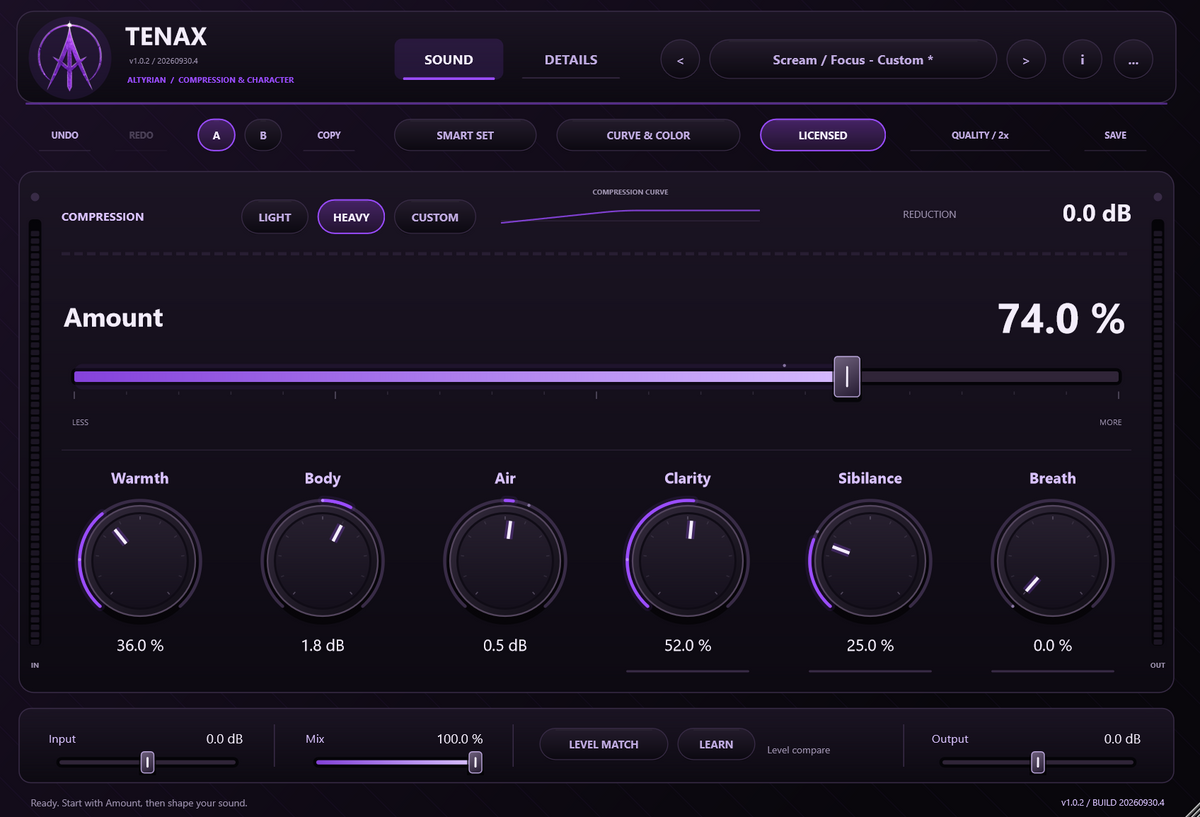The width and height of the screenshot is (1200, 817).
Task: Open the more options (...) menu
Action: [x=1133, y=60]
